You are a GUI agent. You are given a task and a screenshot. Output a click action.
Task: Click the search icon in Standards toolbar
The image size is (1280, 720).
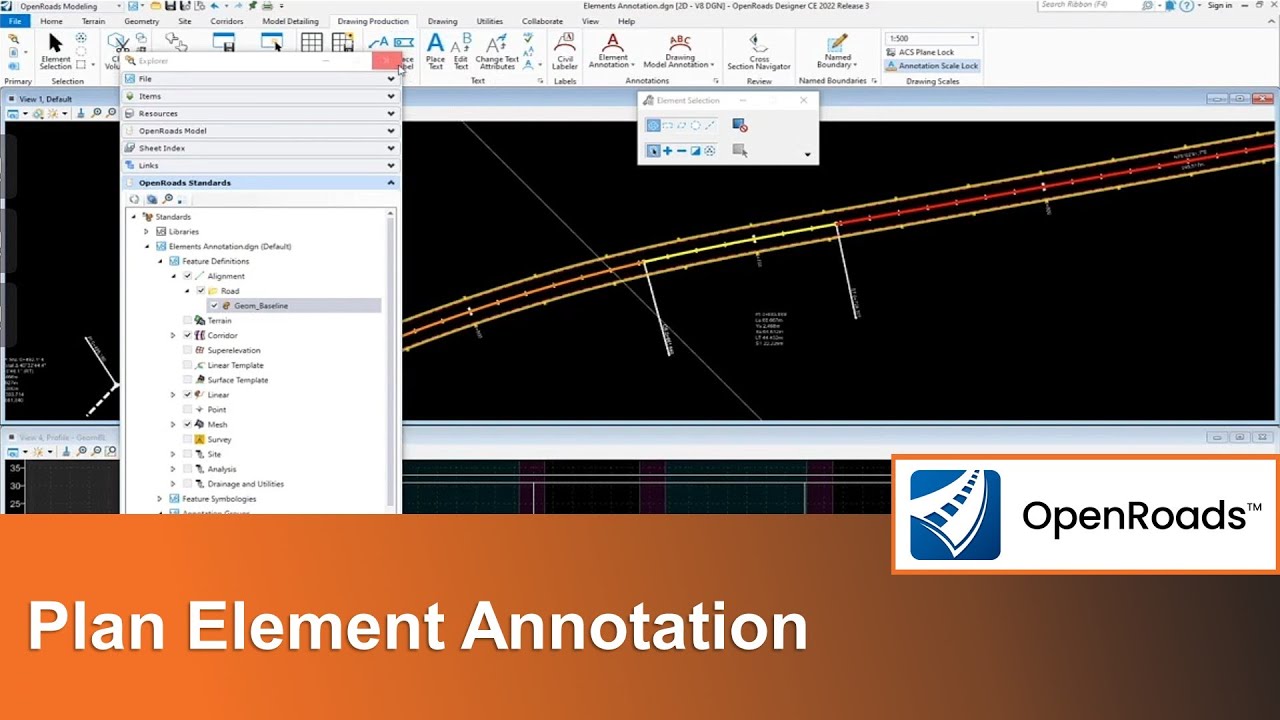167,199
